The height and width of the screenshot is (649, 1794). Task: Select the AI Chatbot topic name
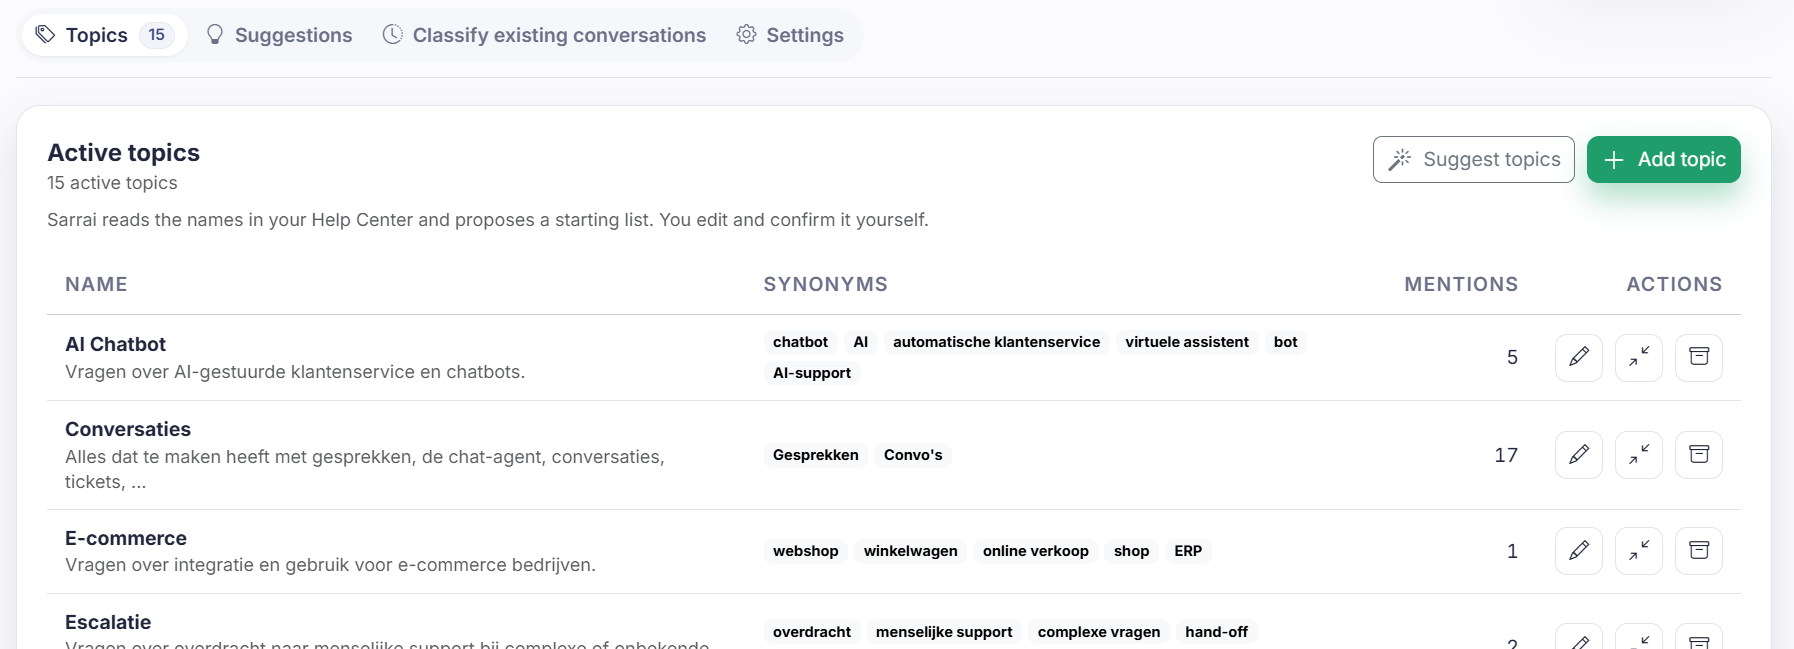pos(116,344)
